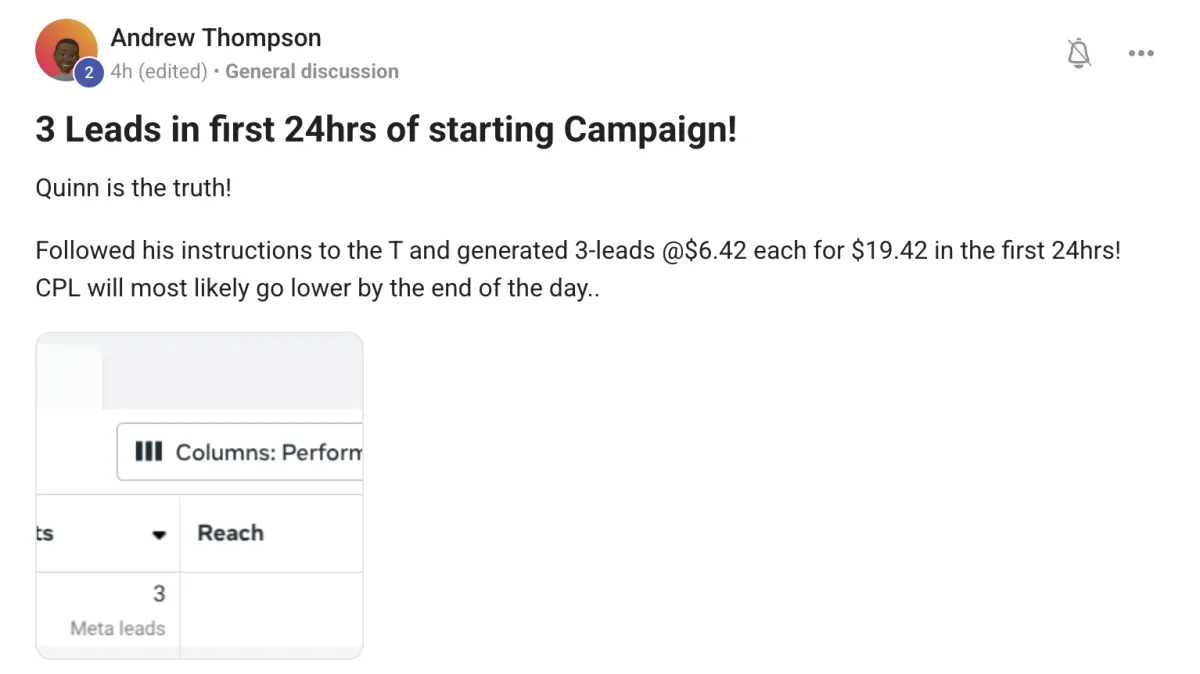Click the 'Quinn is the truth!' line
The width and height of the screenshot is (1200, 674).
133,187
